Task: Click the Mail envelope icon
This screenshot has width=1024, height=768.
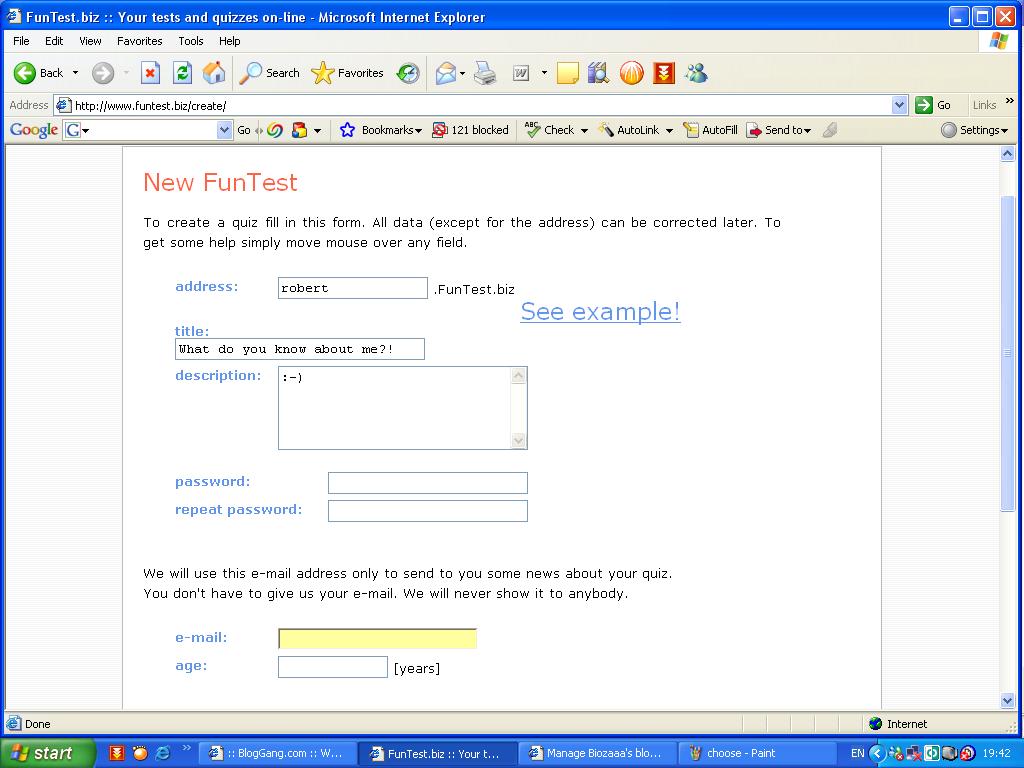Action: (446, 73)
